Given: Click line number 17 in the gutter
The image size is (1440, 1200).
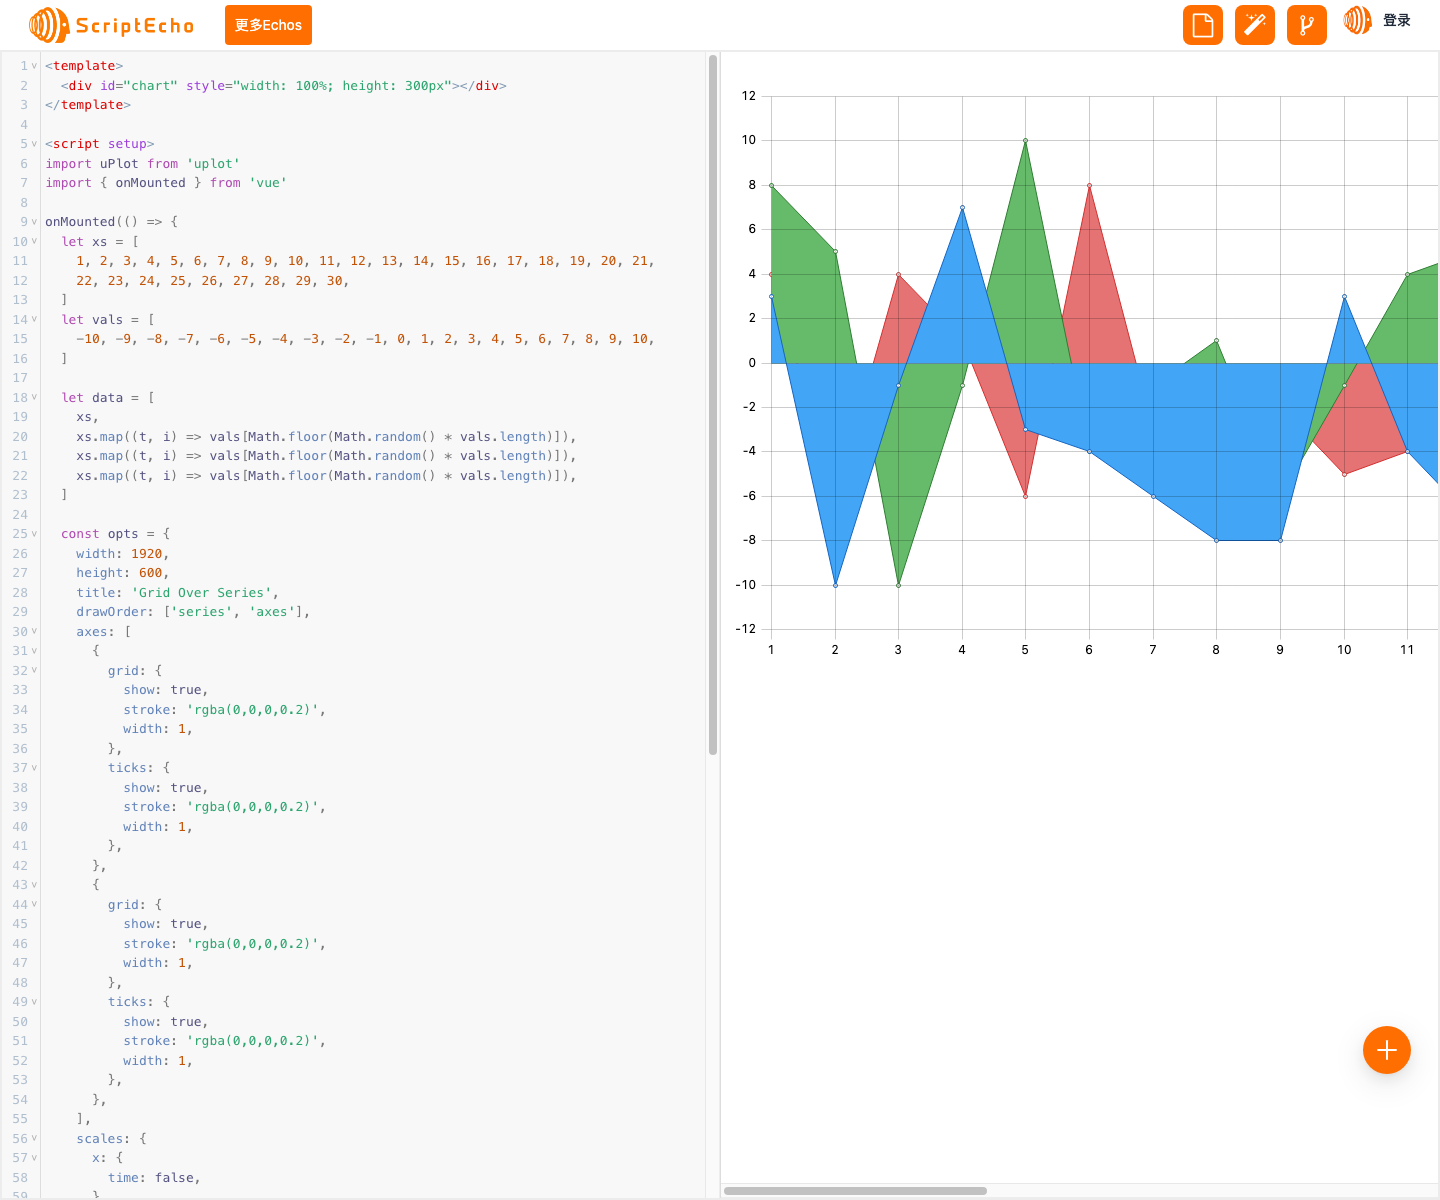Looking at the screenshot, I should (x=20, y=378).
